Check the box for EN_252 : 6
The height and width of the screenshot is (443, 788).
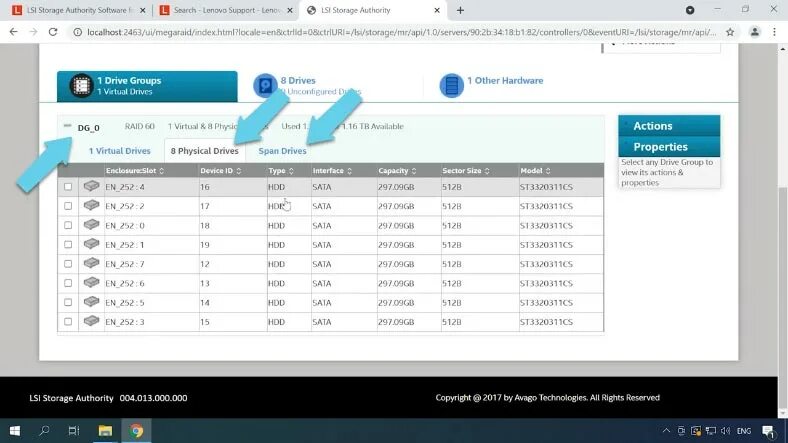point(68,283)
